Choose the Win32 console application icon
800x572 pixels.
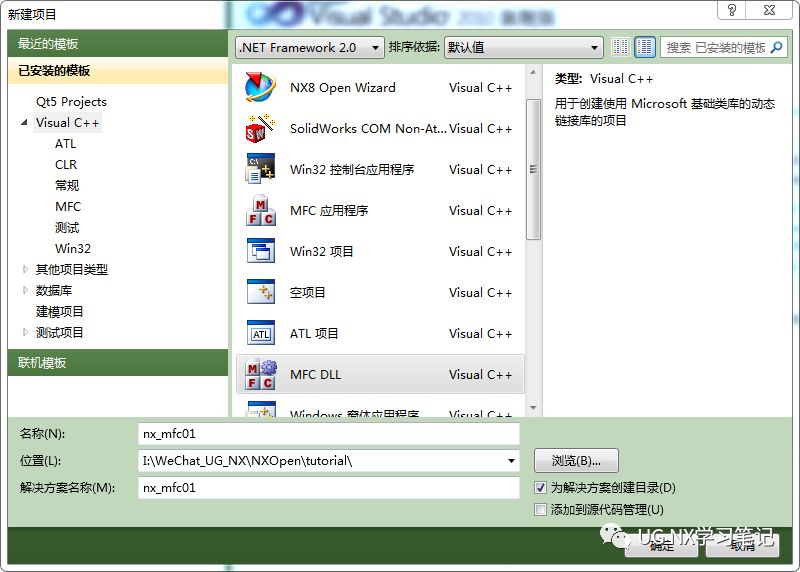(x=261, y=169)
